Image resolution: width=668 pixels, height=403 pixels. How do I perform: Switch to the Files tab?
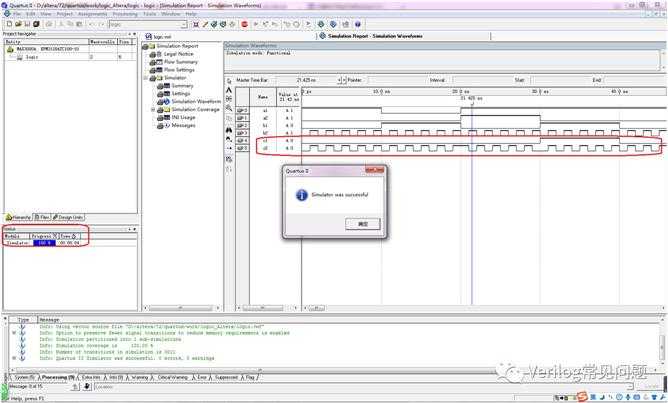click(42, 217)
